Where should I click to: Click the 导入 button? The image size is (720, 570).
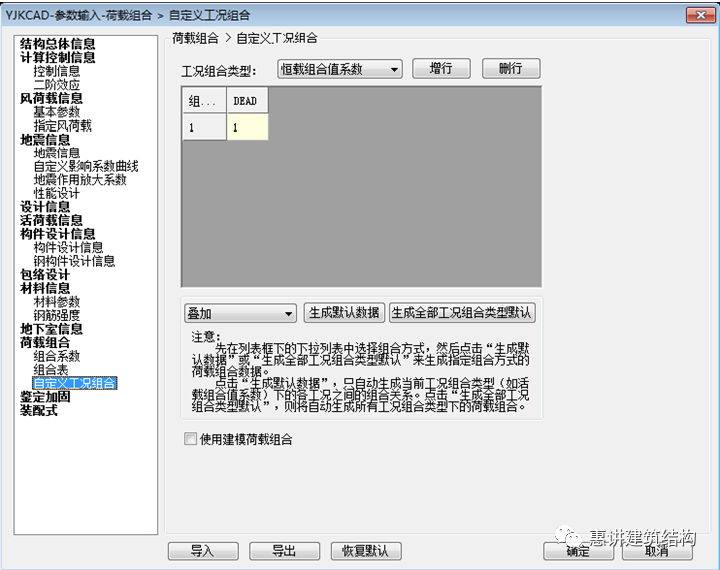pos(203,551)
